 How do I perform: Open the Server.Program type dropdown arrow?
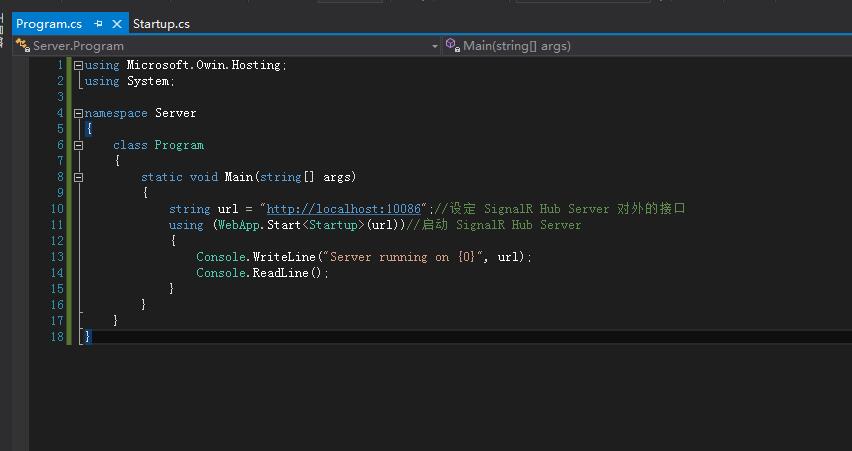(435, 46)
